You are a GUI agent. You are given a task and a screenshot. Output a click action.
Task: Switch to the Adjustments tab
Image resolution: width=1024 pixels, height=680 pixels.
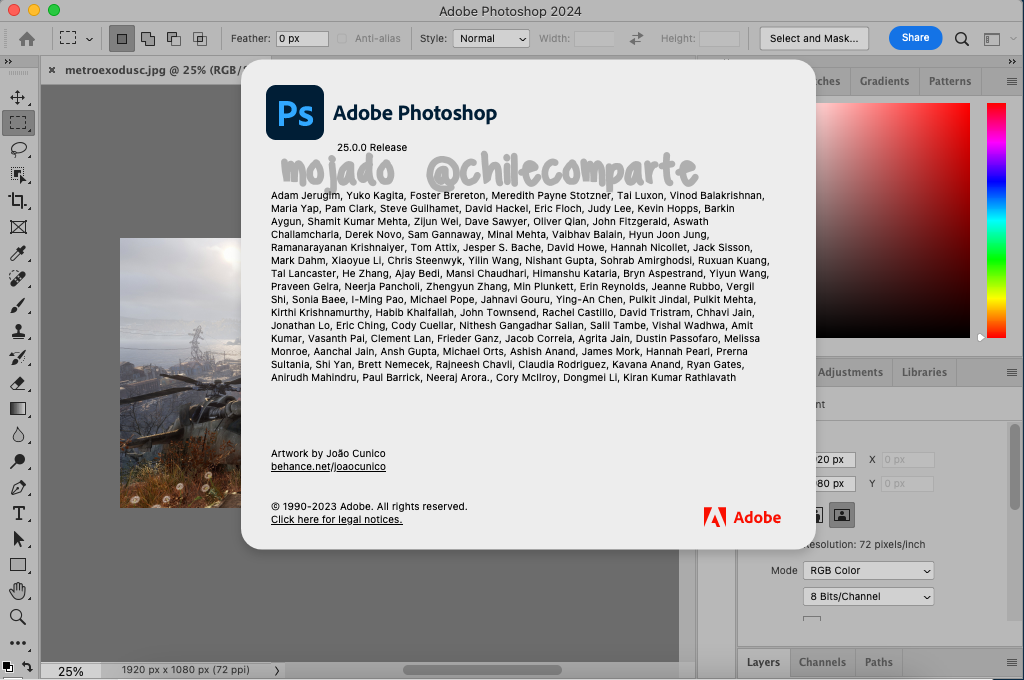850,372
